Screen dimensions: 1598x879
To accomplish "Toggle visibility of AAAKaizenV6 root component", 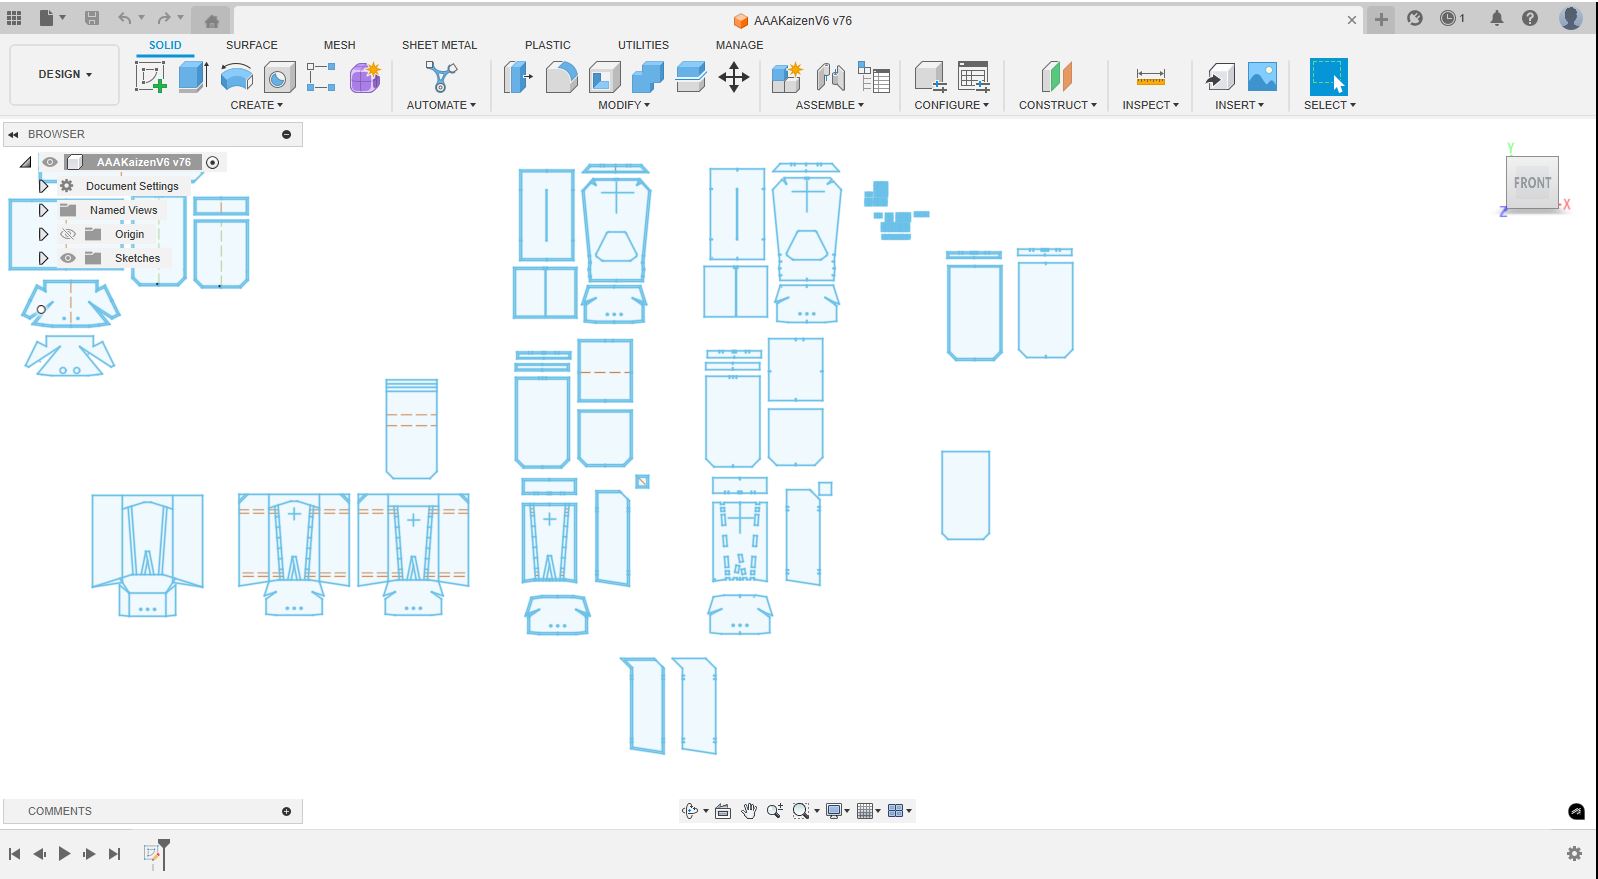I will tap(50, 162).
